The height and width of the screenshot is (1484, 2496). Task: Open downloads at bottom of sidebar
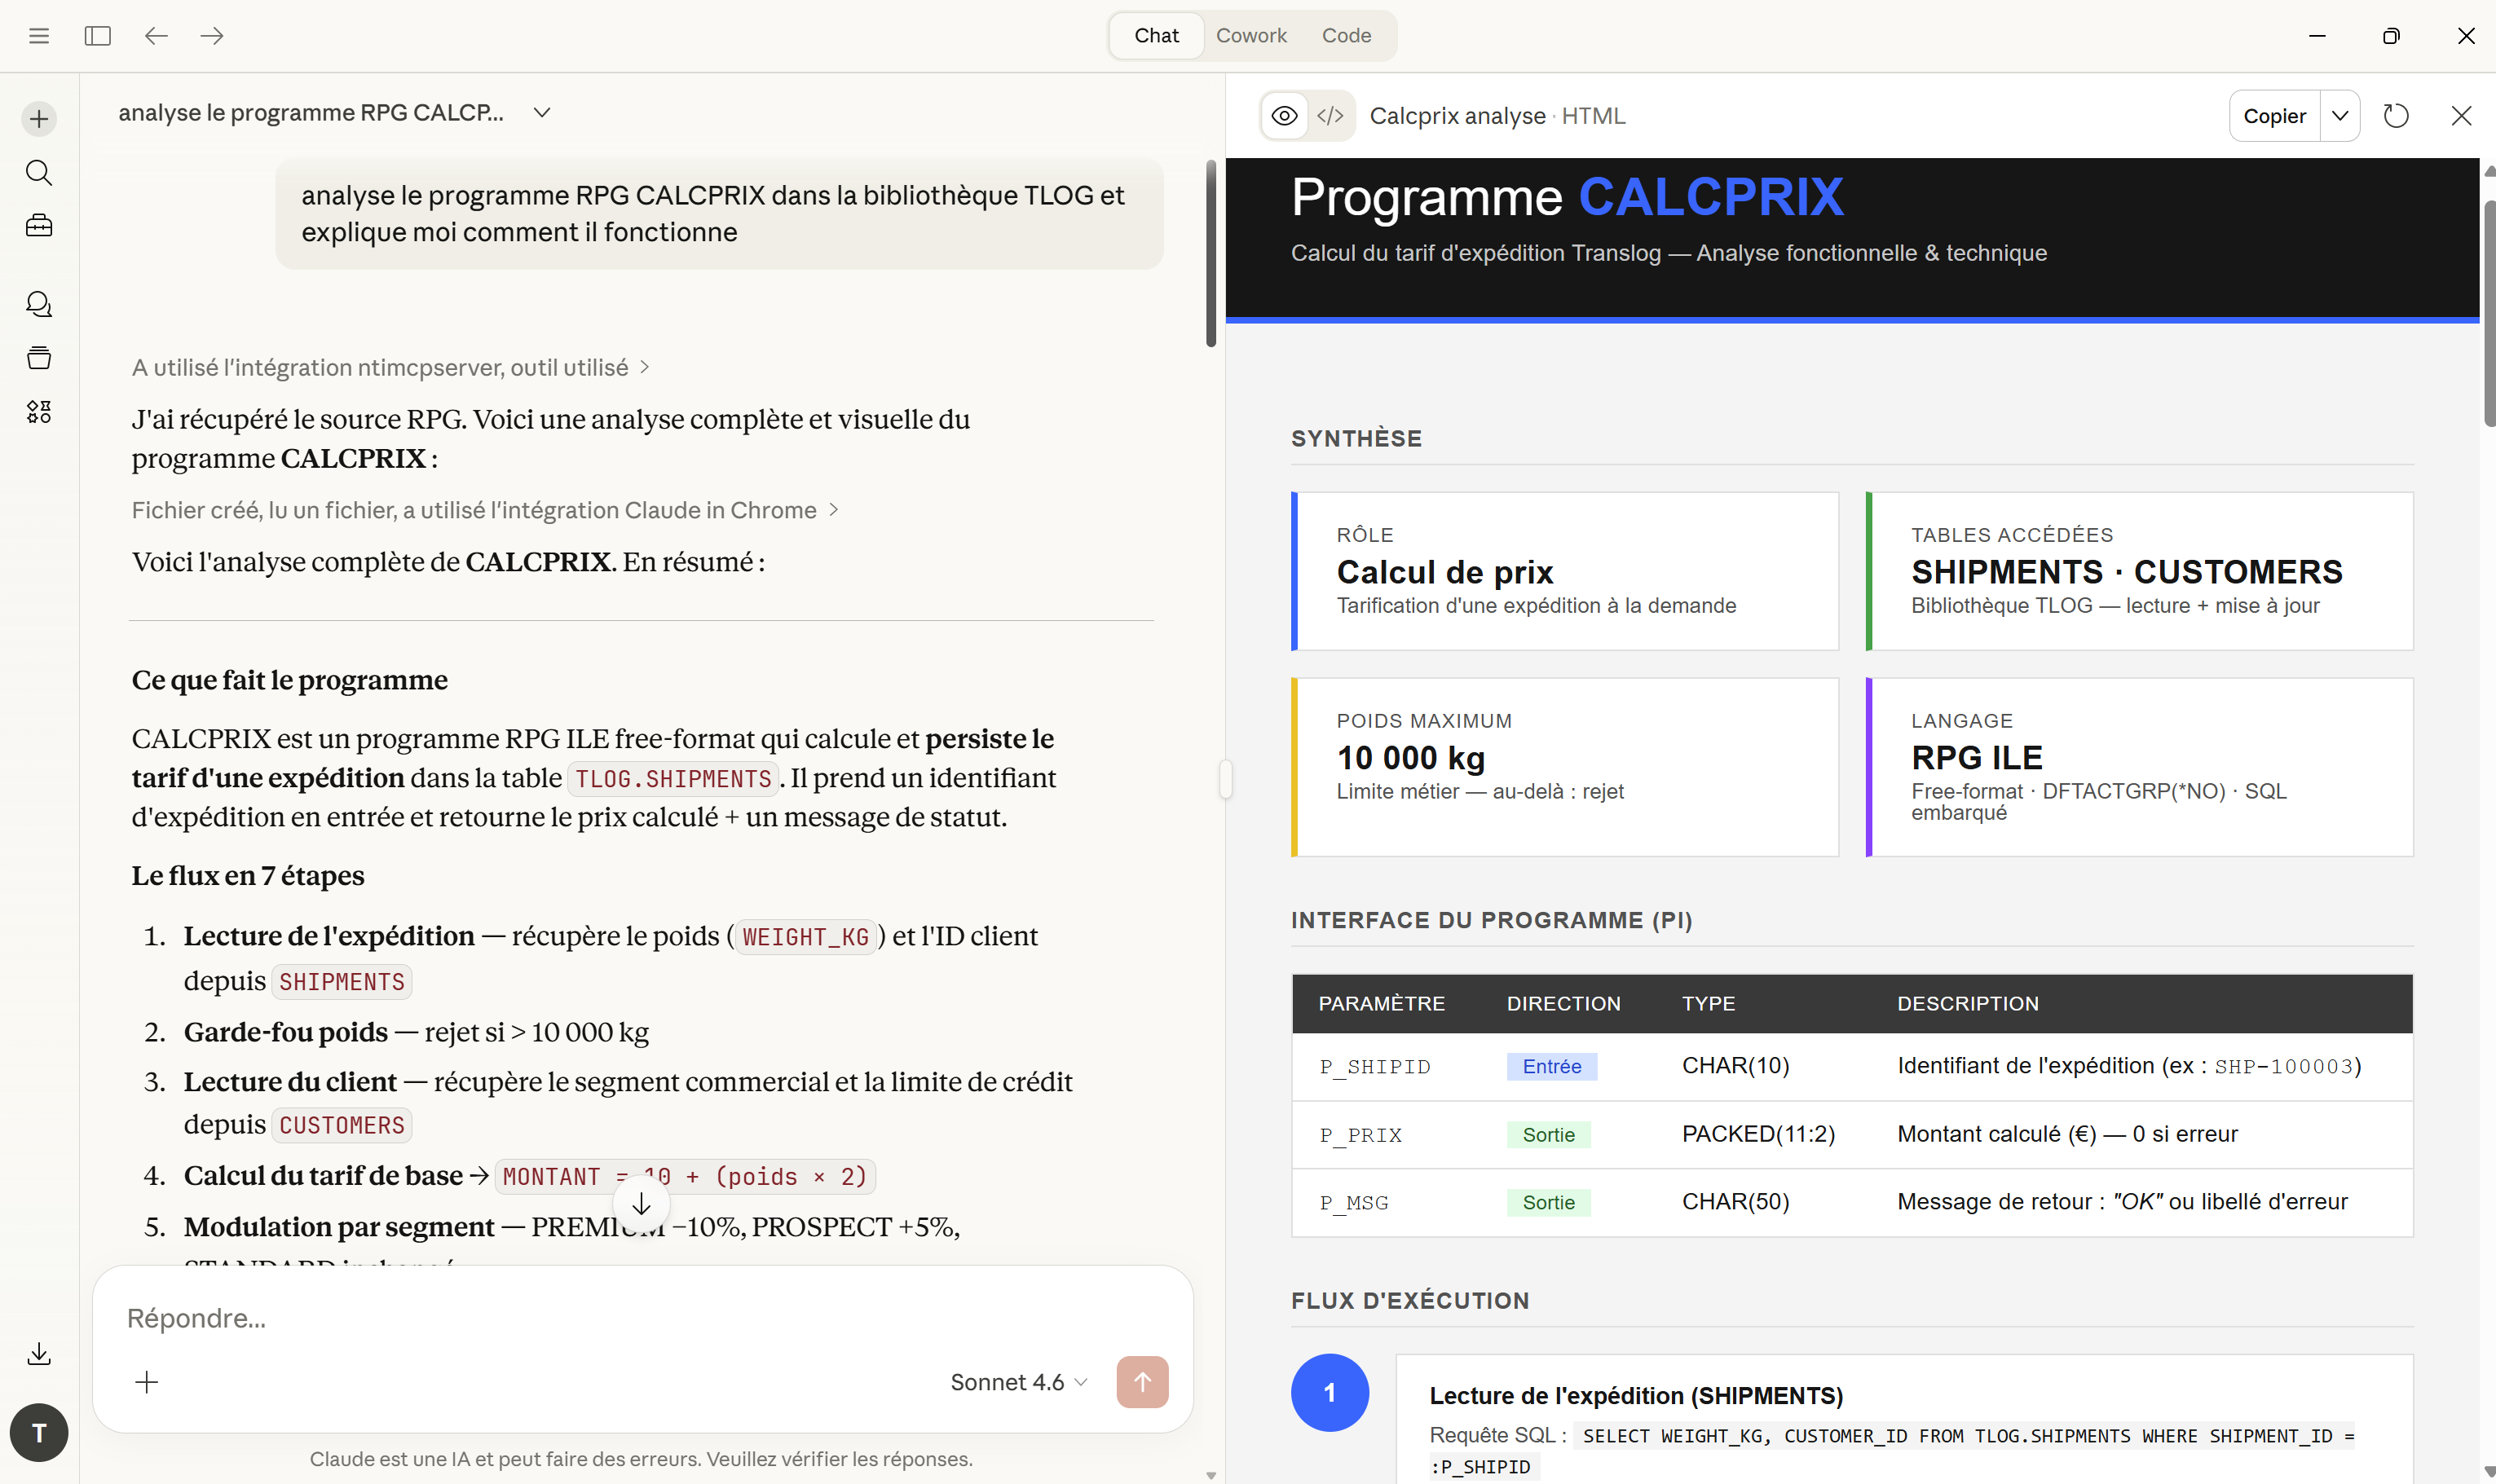(38, 1353)
